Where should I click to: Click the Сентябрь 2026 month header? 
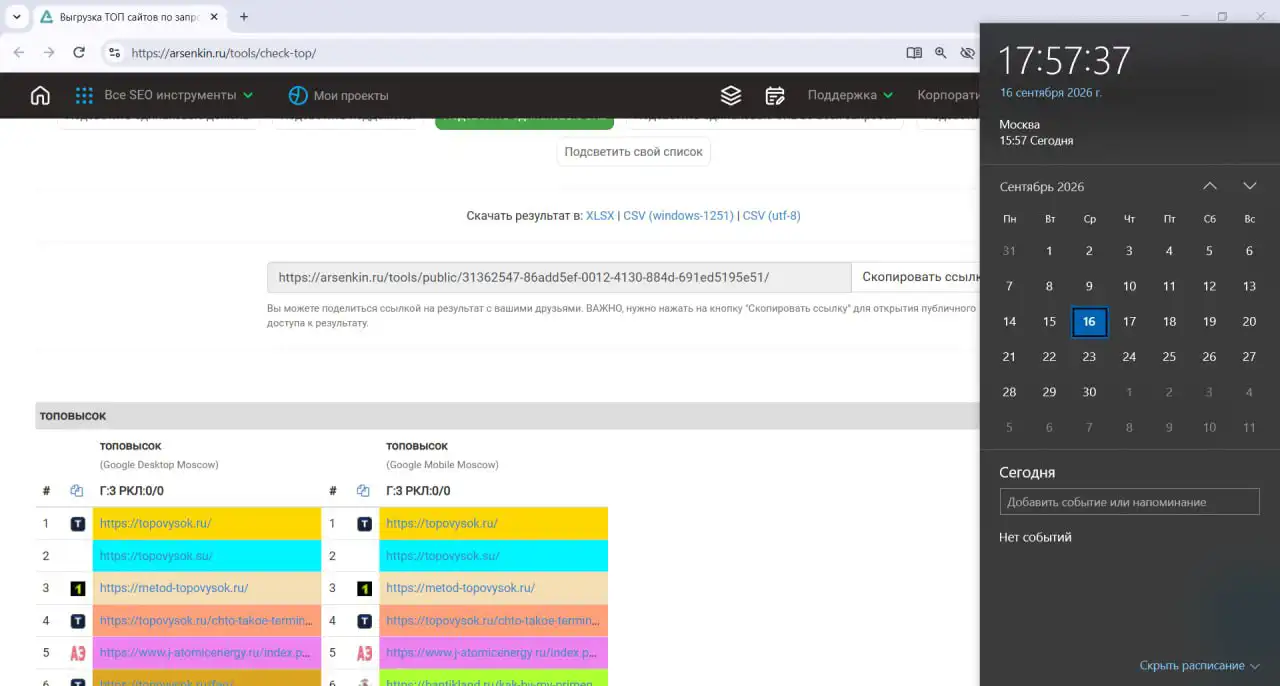click(x=1041, y=187)
